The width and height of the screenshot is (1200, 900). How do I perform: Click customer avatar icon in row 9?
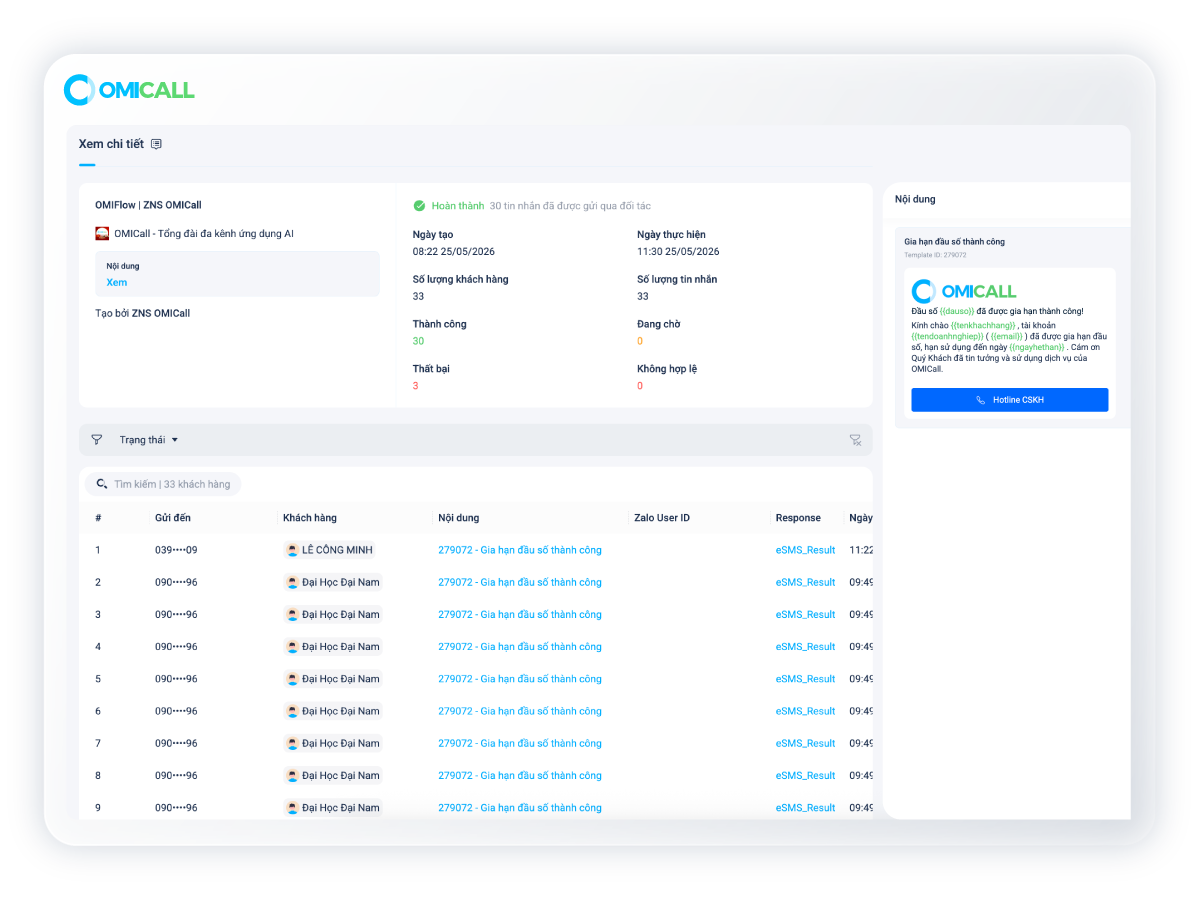coord(292,808)
